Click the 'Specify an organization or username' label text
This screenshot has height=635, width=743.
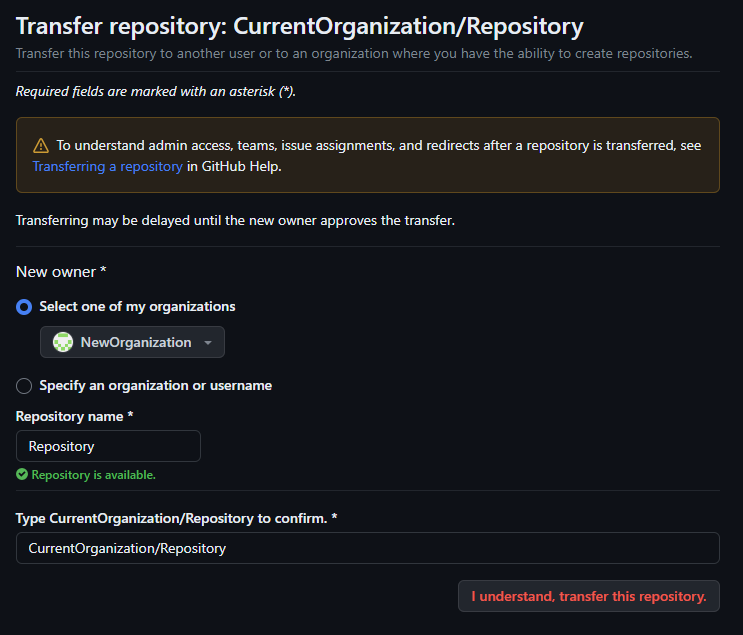155,386
